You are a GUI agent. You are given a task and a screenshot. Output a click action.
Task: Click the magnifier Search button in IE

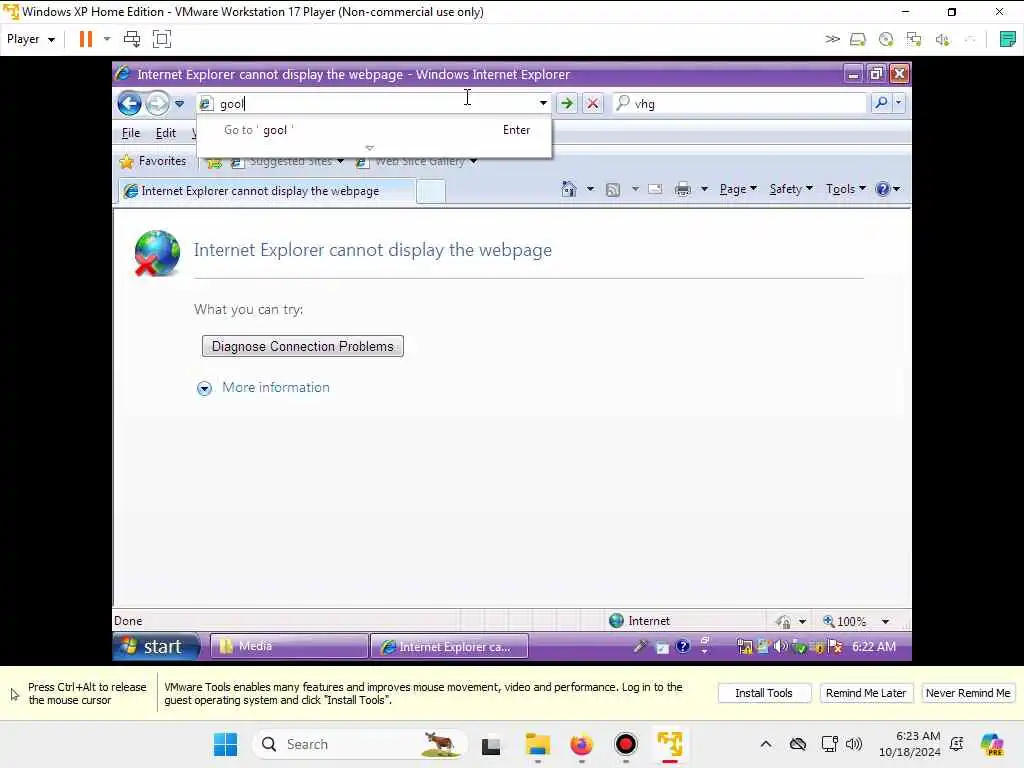881,103
